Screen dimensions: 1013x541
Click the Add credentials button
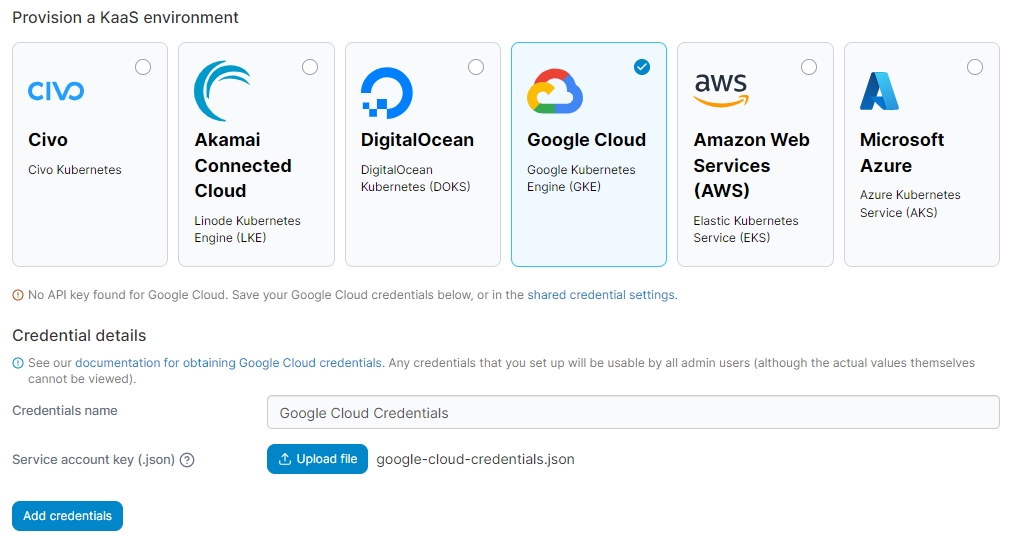(x=67, y=516)
